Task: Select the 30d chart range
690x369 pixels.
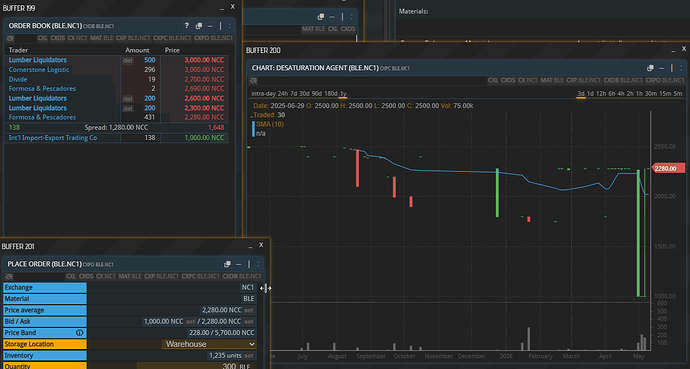Action: point(305,94)
